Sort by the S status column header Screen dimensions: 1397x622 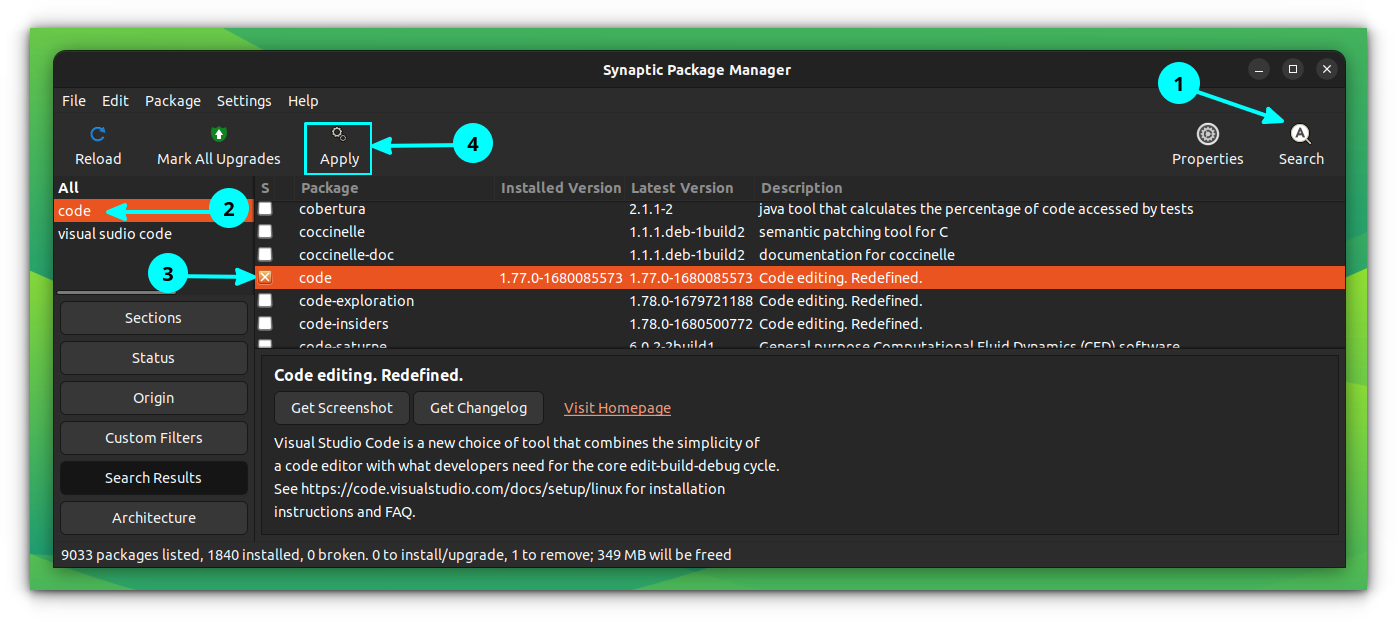(x=266, y=188)
